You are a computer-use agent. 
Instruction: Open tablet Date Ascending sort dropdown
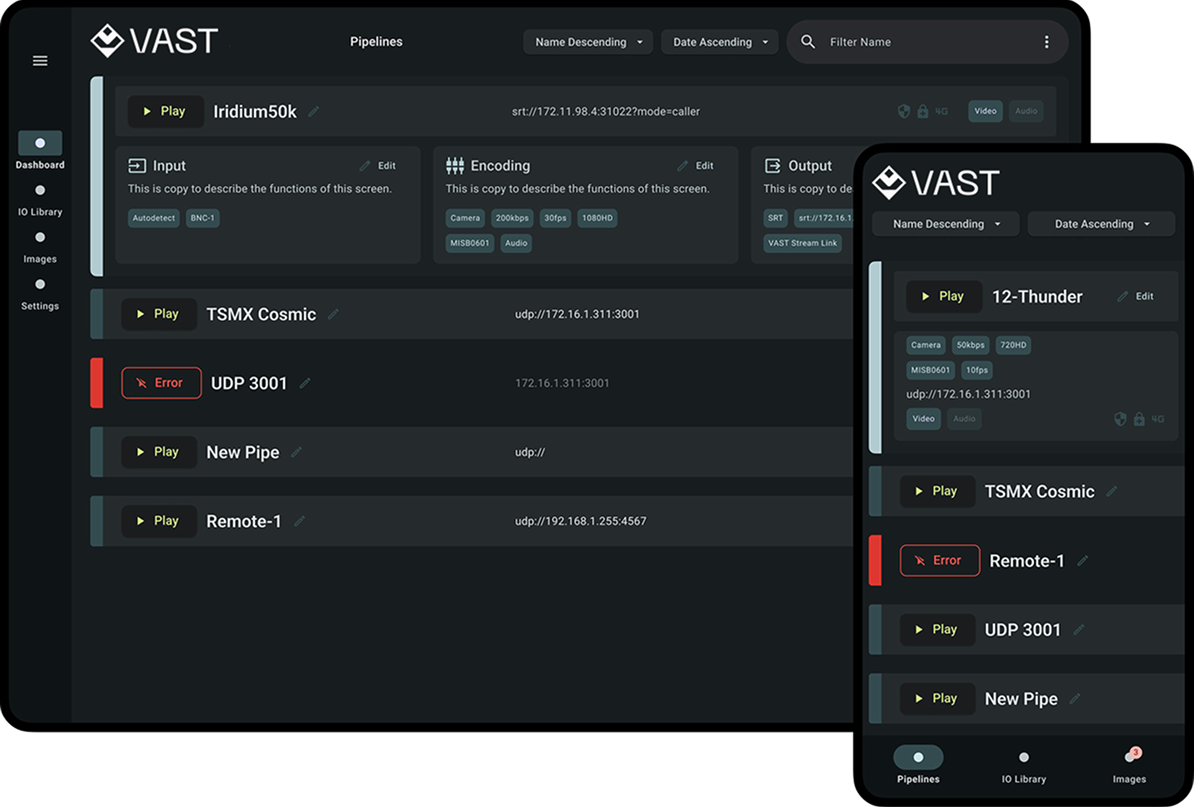(720, 42)
